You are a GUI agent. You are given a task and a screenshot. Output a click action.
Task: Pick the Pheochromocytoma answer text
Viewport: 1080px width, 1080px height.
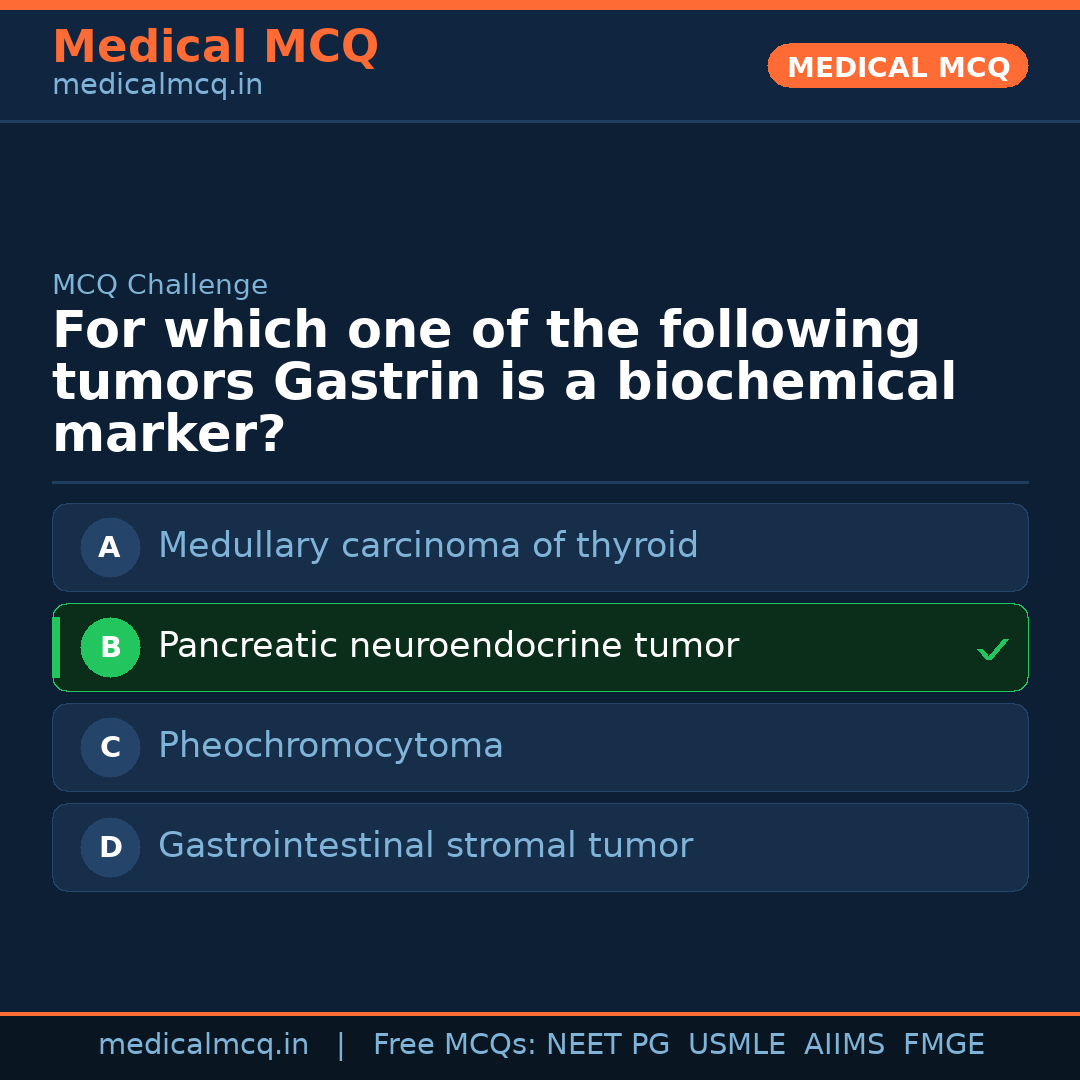(x=330, y=746)
